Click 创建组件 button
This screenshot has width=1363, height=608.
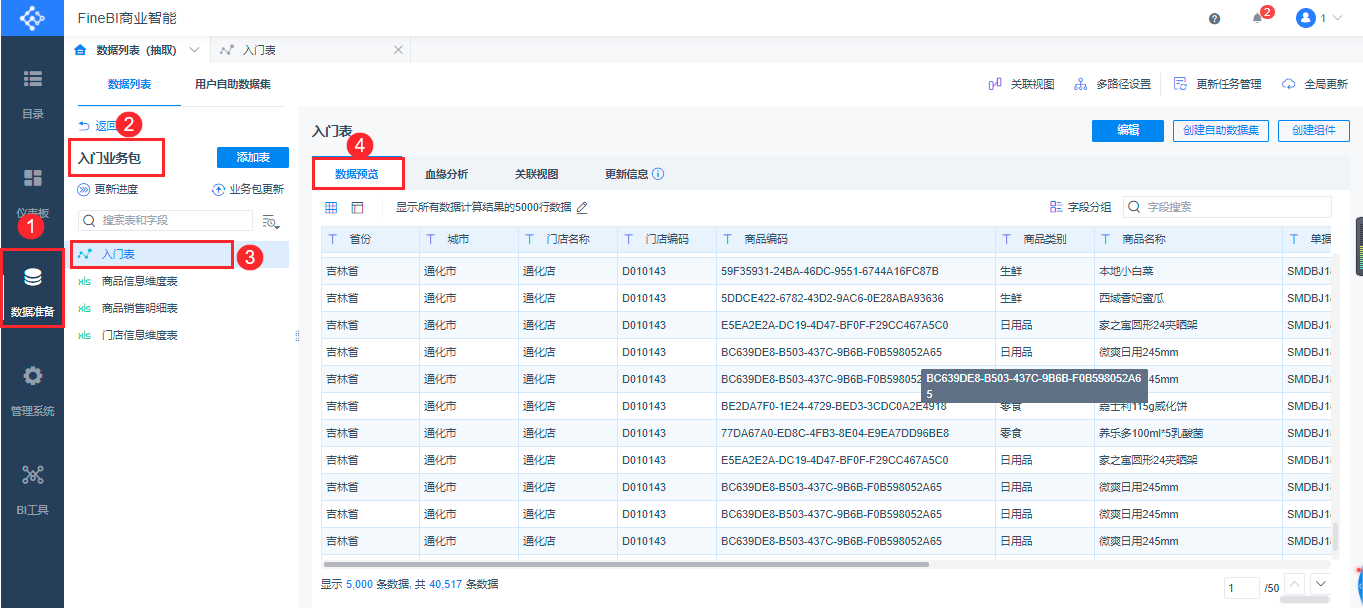click(1314, 130)
